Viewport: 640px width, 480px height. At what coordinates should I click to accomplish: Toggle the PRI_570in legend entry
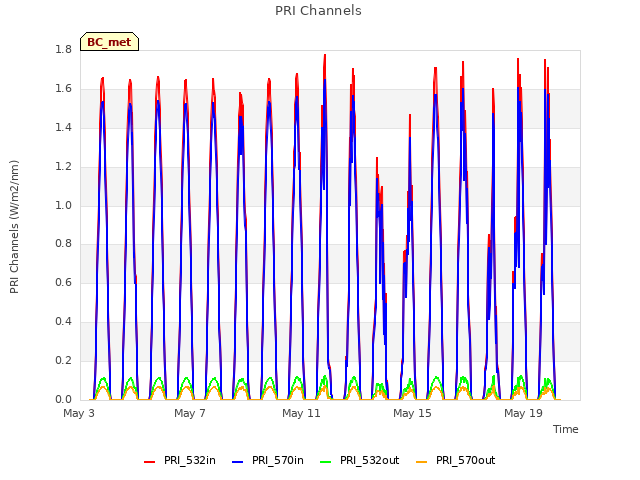coord(268,460)
